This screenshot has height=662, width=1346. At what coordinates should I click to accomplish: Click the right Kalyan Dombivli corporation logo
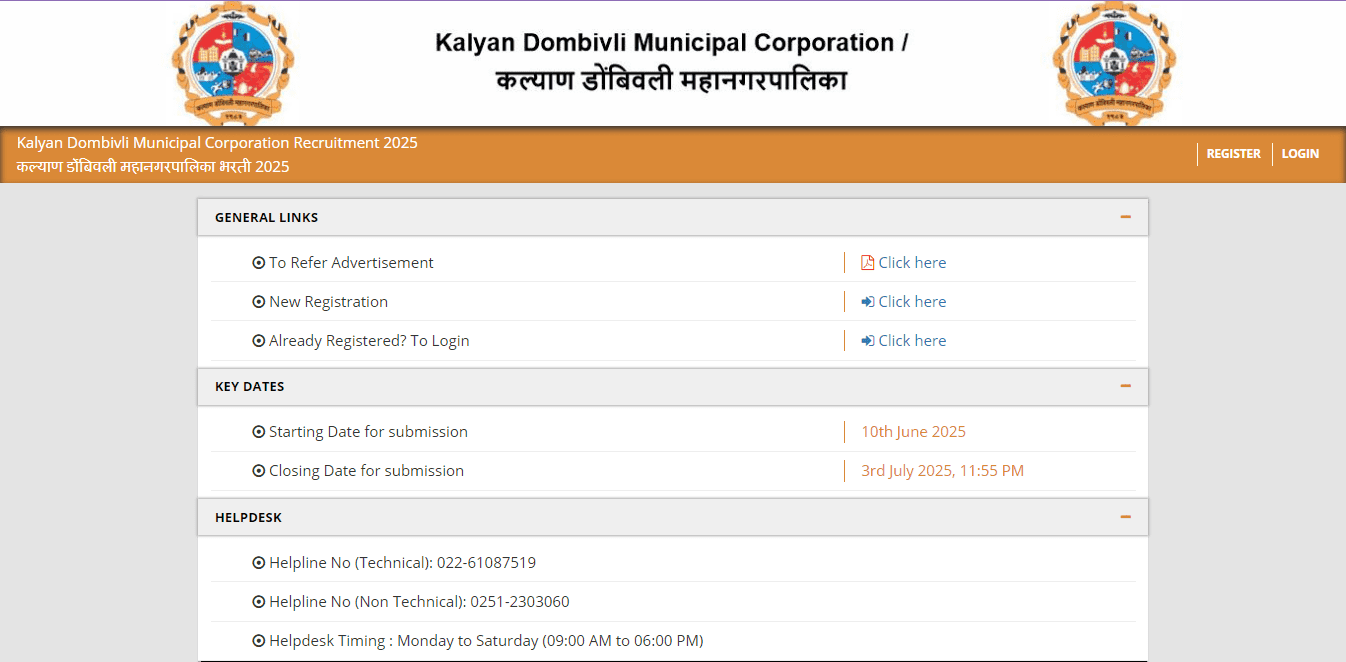click(x=1114, y=63)
